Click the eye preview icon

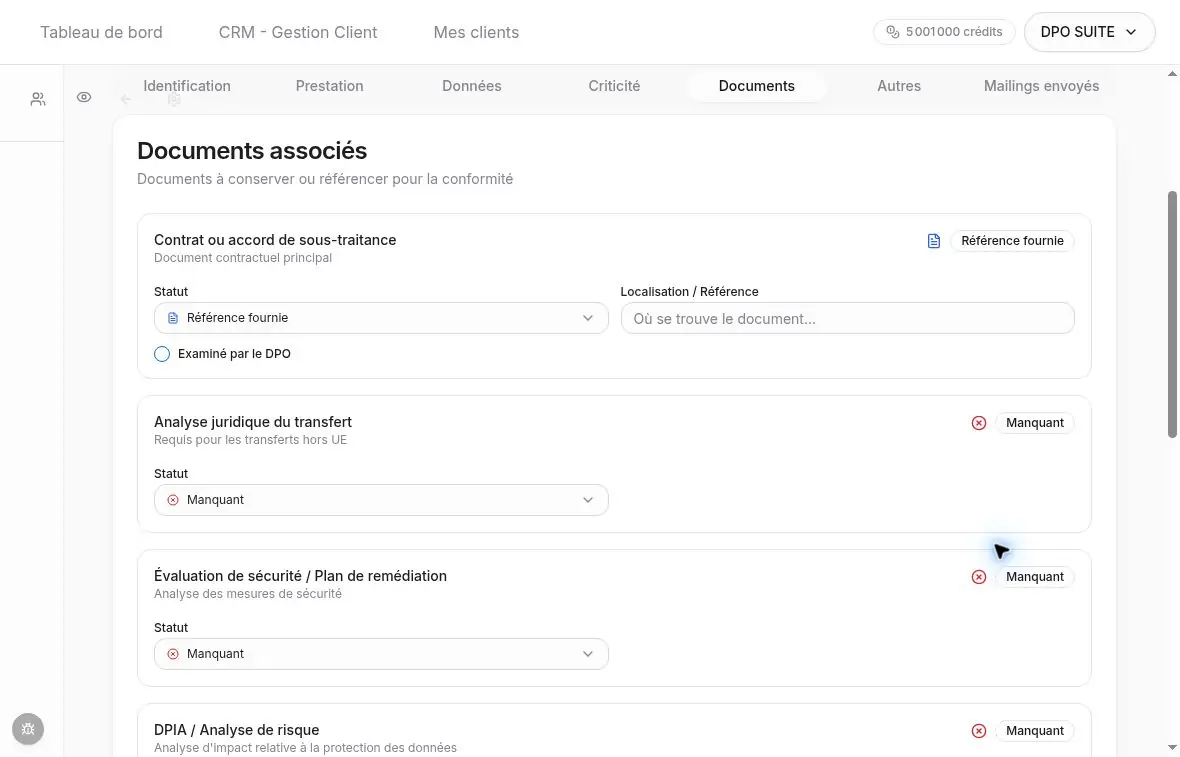[x=84, y=97]
